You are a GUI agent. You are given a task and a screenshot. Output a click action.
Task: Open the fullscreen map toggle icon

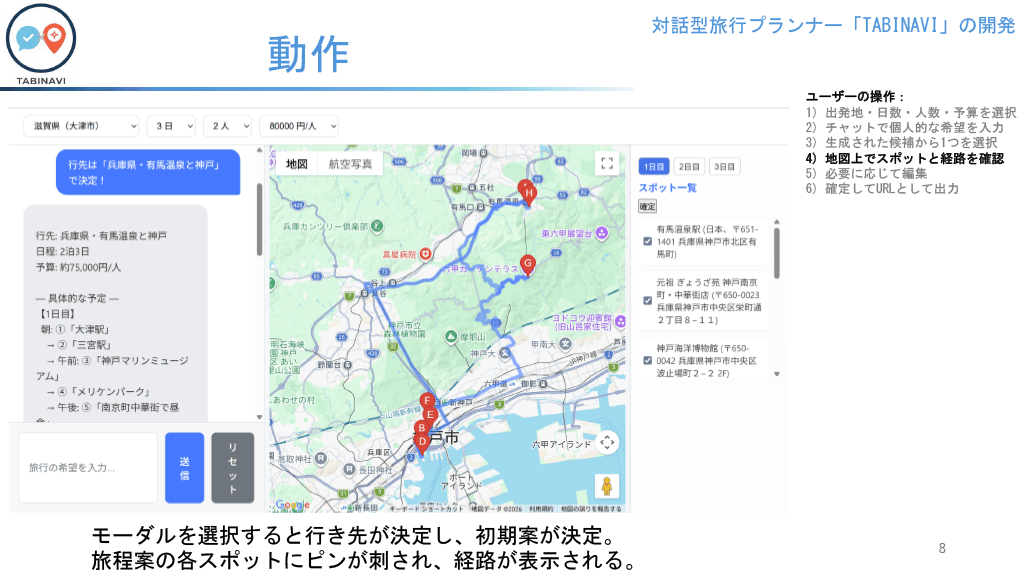607,163
